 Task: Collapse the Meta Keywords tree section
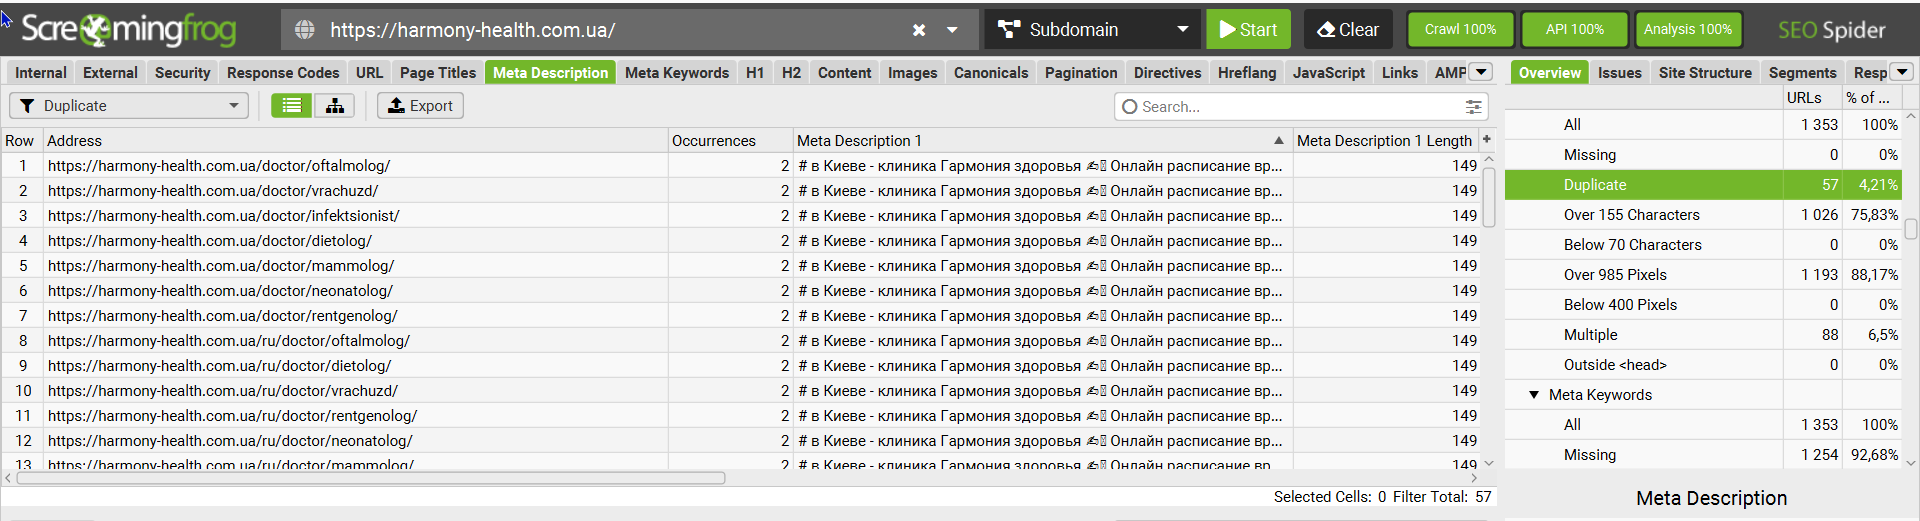(1534, 395)
